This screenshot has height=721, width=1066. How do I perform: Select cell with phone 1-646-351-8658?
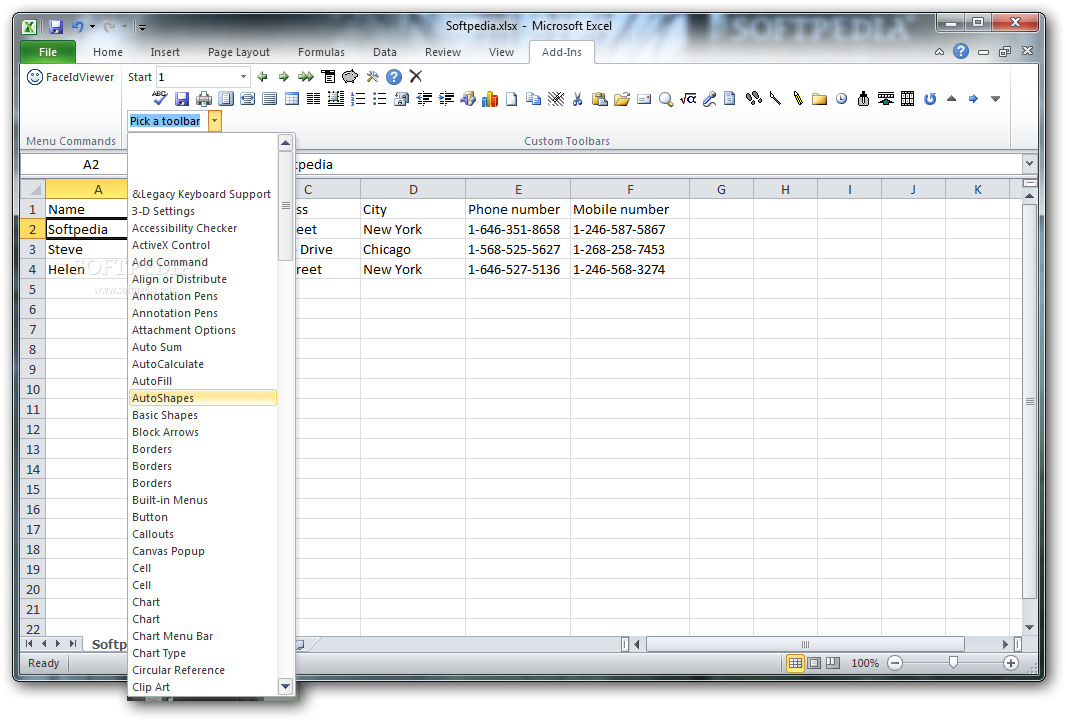pos(517,229)
